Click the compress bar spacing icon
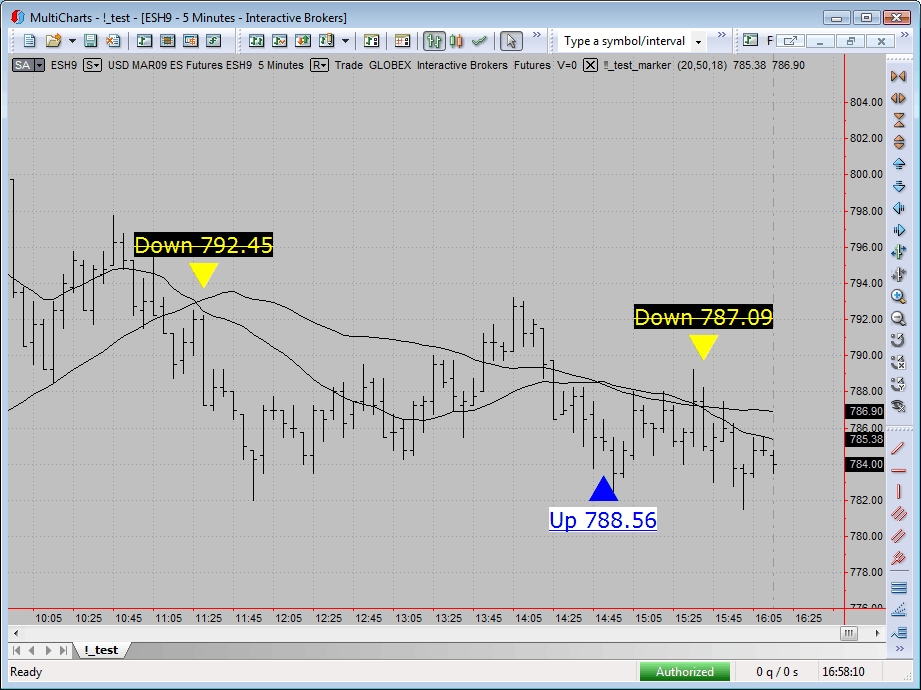Viewport: 921px width, 690px height. coord(899,76)
